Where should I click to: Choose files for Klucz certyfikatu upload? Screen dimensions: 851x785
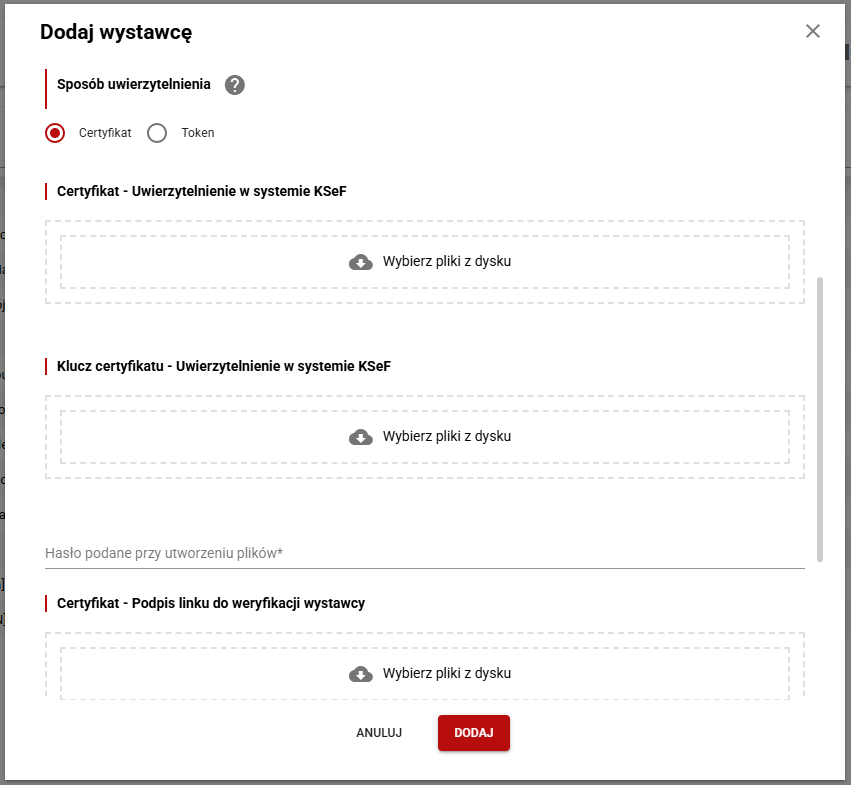point(446,437)
